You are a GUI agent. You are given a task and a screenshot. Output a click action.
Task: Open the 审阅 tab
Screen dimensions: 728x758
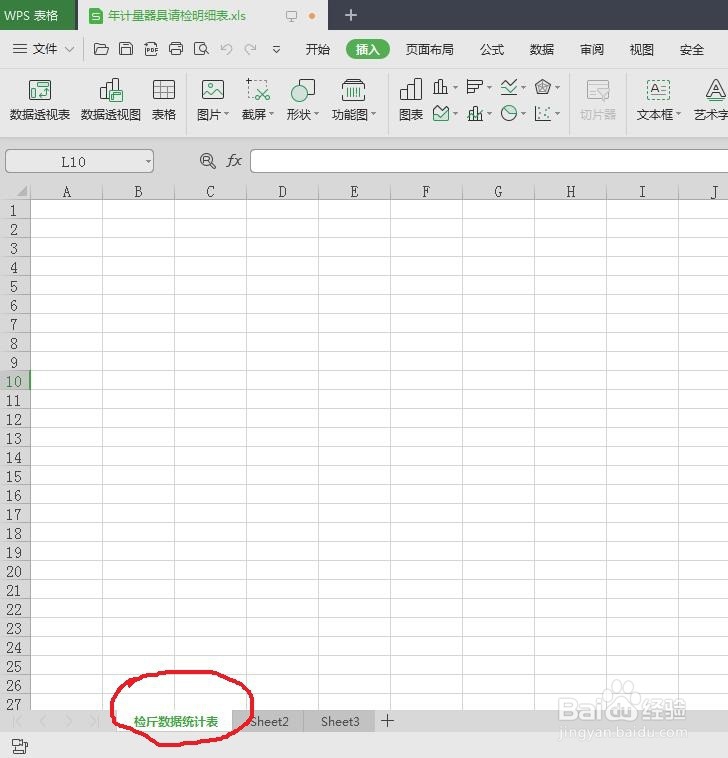point(592,49)
